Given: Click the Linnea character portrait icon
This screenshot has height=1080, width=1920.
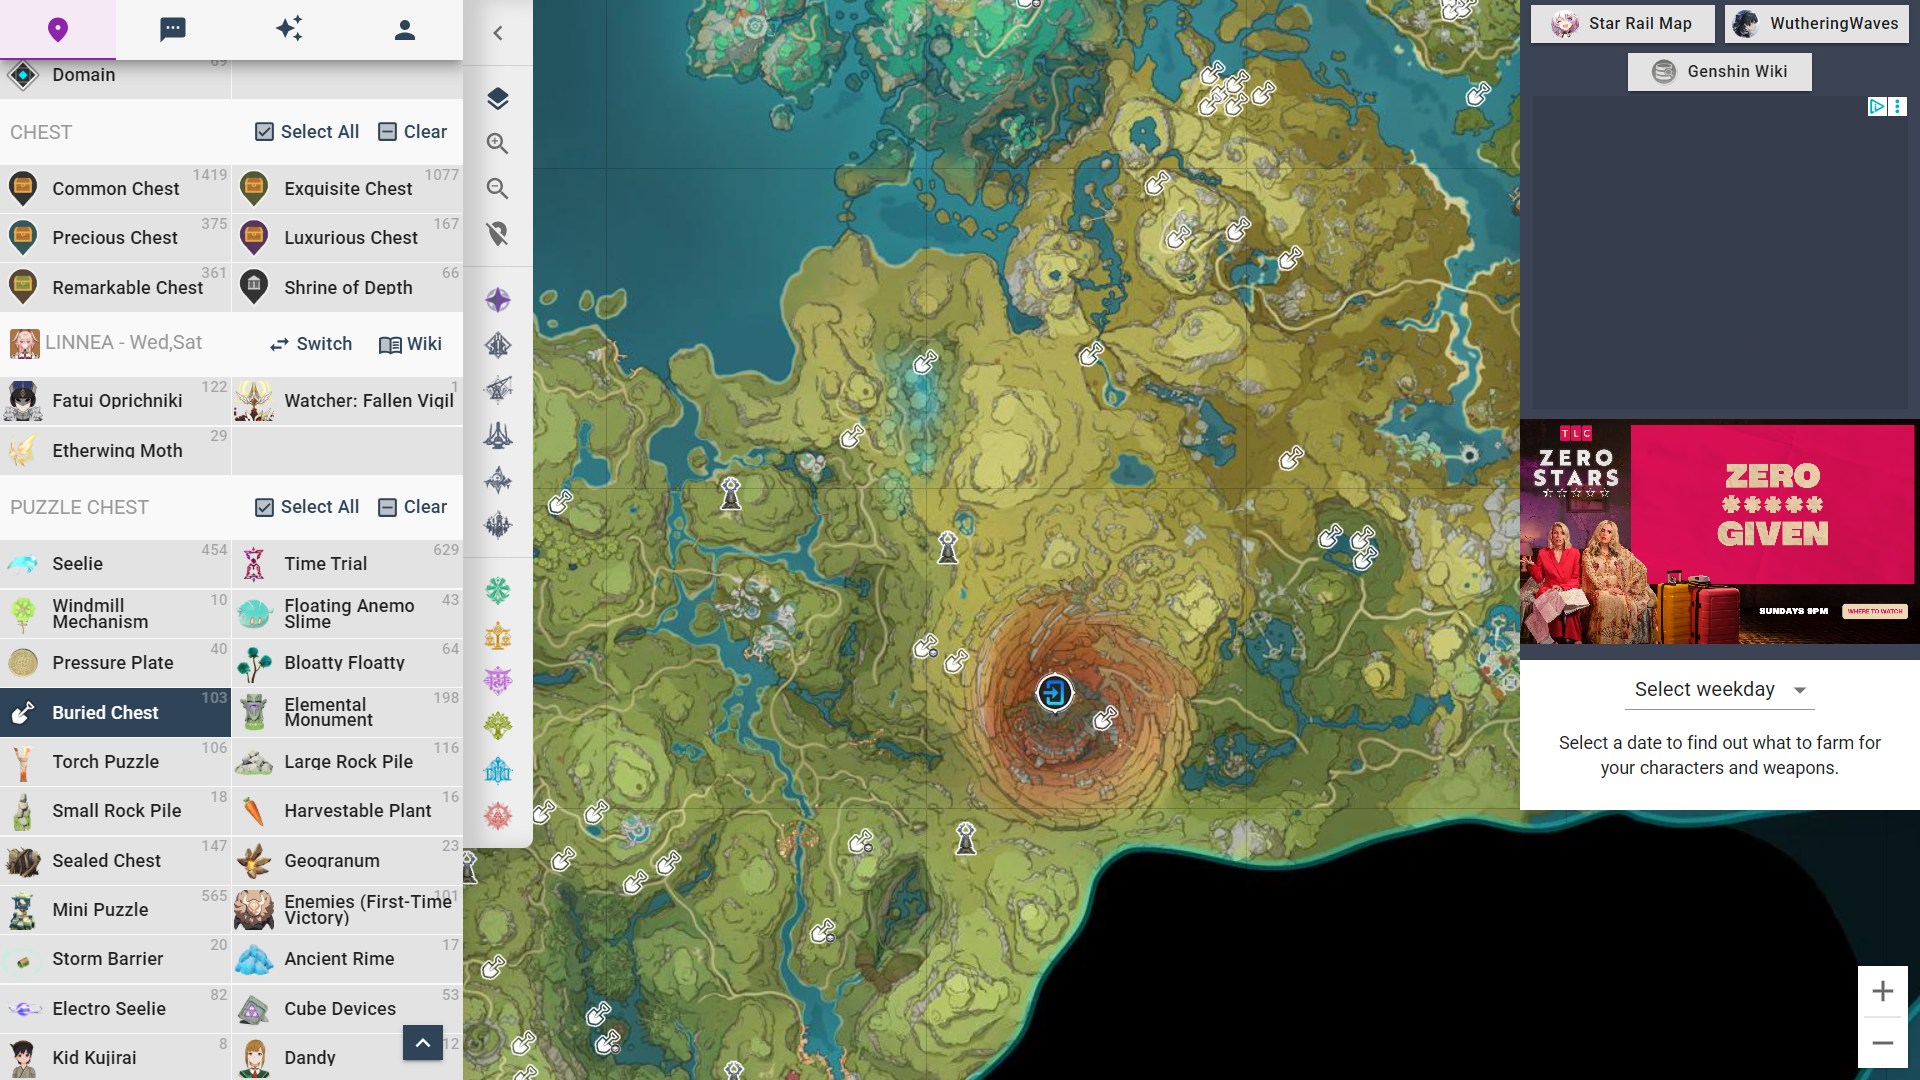Looking at the screenshot, I should [x=24, y=344].
